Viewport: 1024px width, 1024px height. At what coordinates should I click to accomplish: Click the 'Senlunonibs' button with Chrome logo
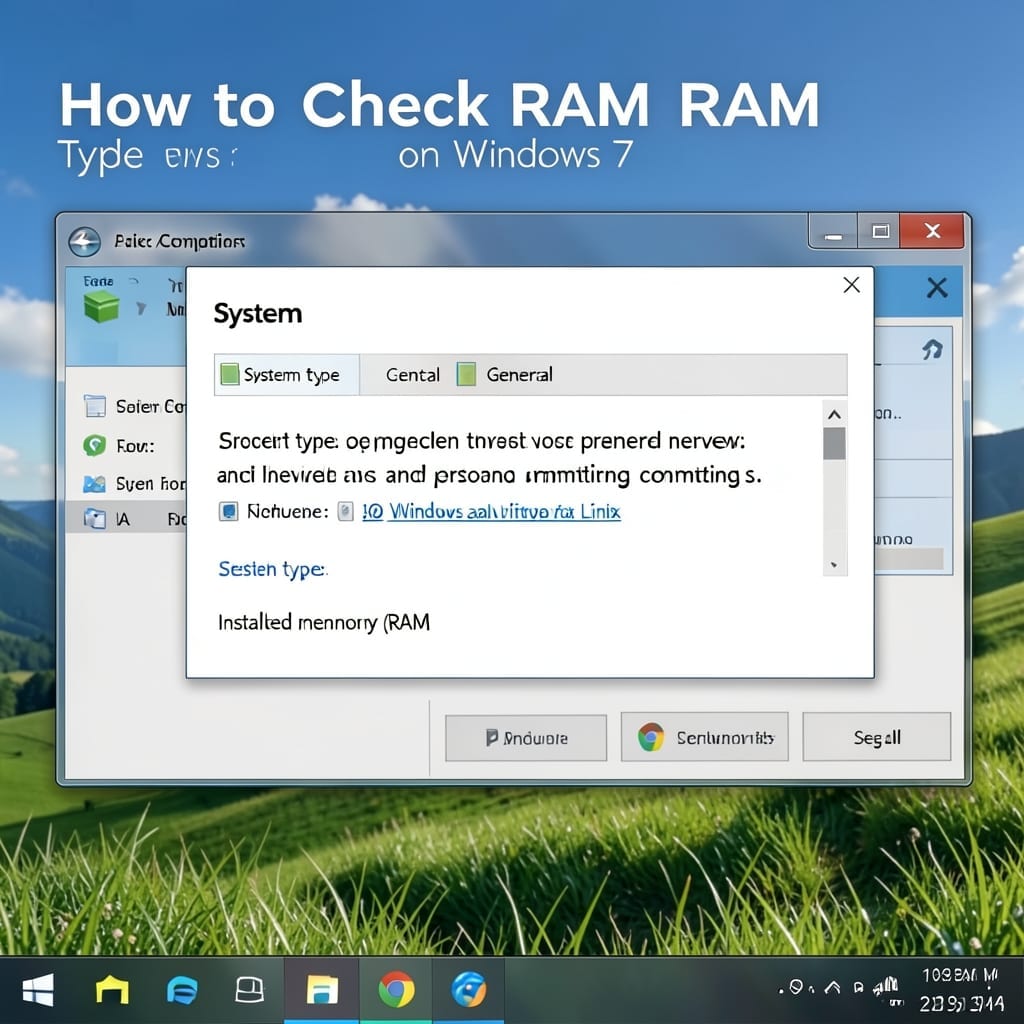(705, 737)
